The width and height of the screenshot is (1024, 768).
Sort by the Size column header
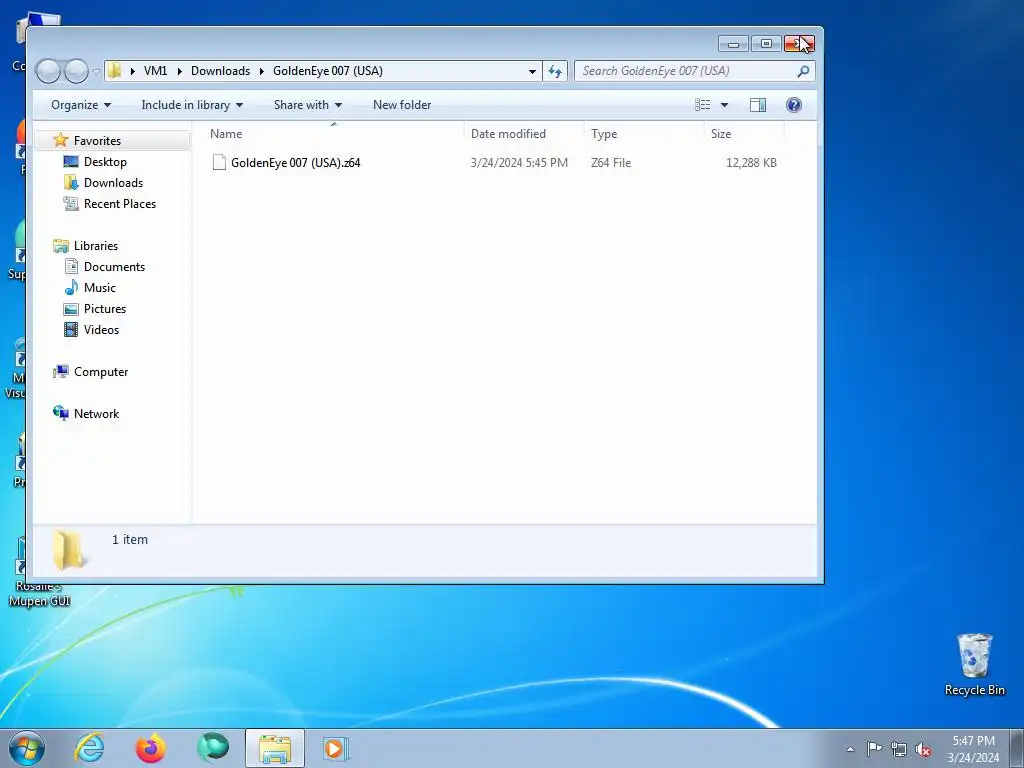[x=744, y=134]
